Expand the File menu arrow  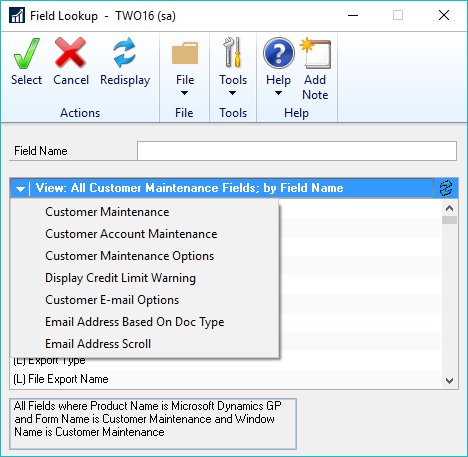tap(184, 93)
